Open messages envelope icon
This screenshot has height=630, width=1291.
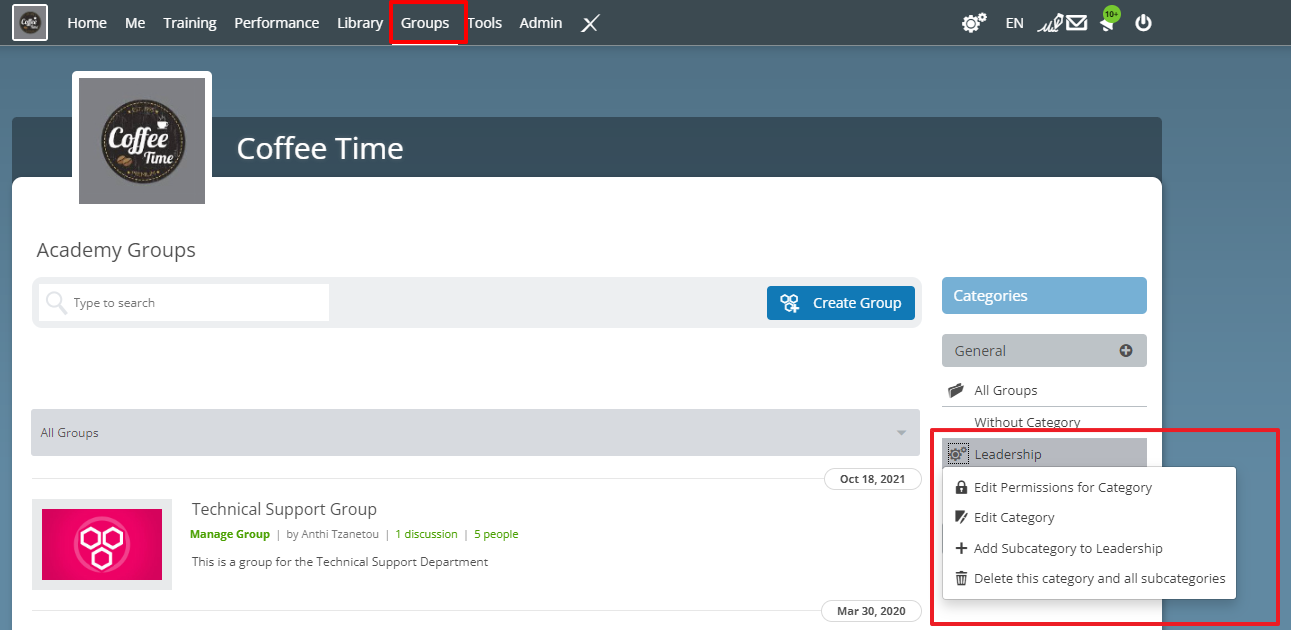click(x=1076, y=23)
